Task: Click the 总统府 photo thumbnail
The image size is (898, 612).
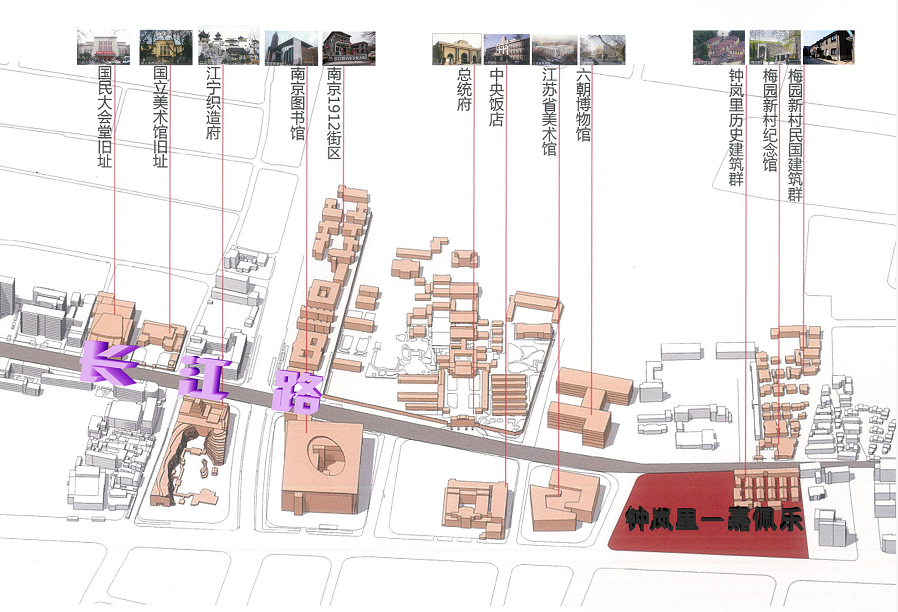Action: [456, 50]
